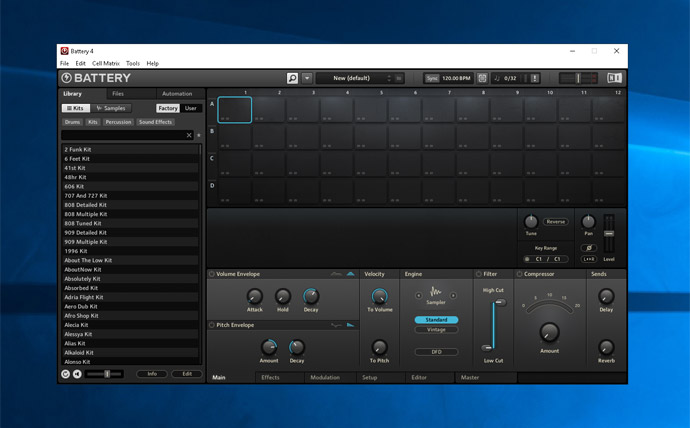Open the Edit menu
Screen dimensions: 690x428
point(81,63)
